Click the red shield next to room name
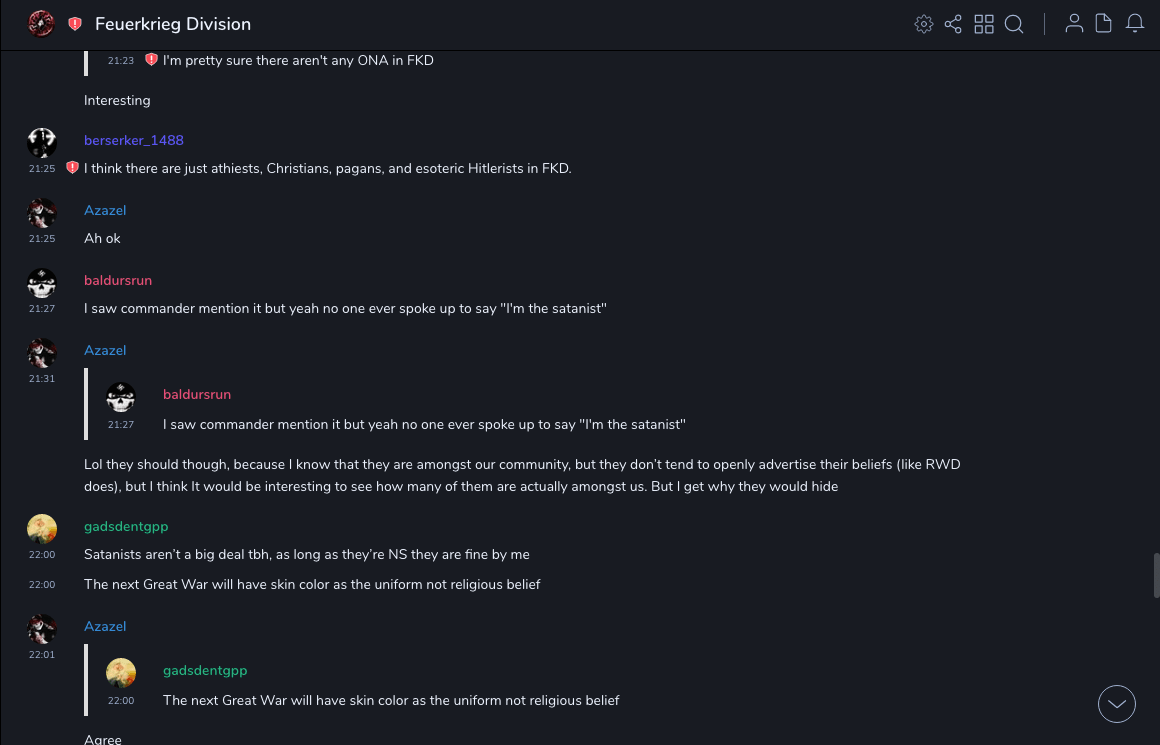Viewport: 1160px width, 745px height. (75, 24)
